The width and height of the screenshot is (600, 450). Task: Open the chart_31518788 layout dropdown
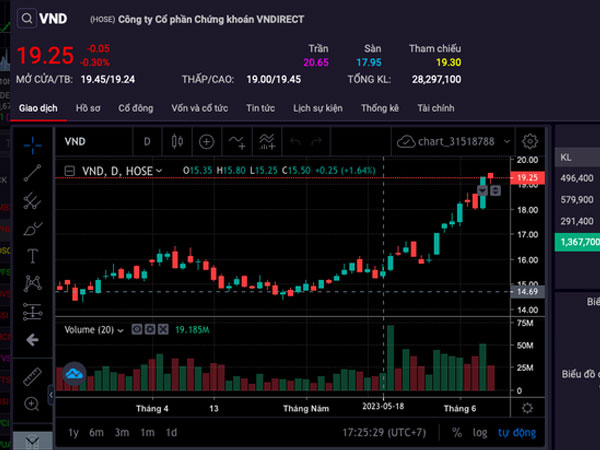(x=507, y=142)
